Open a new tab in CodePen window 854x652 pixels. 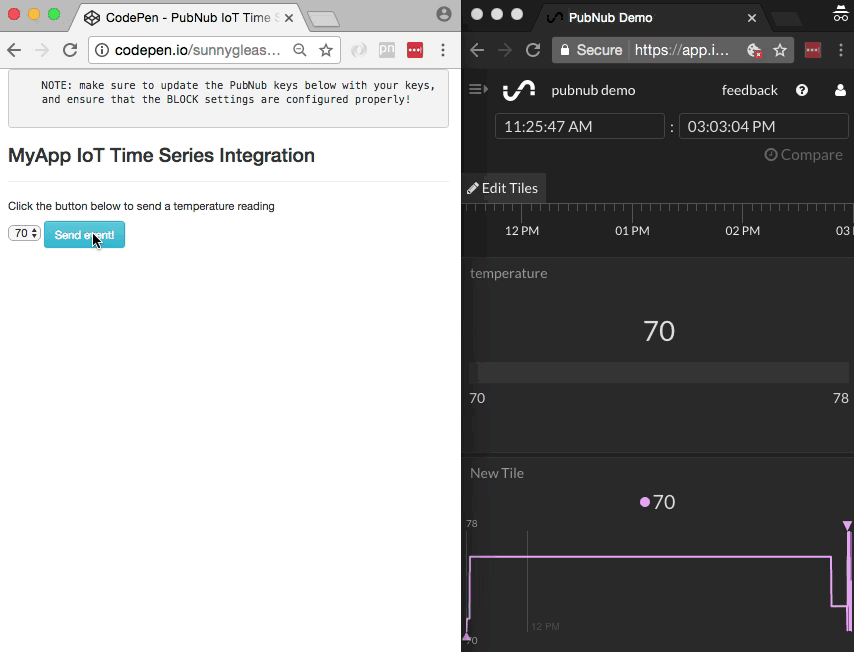coord(324,20)
